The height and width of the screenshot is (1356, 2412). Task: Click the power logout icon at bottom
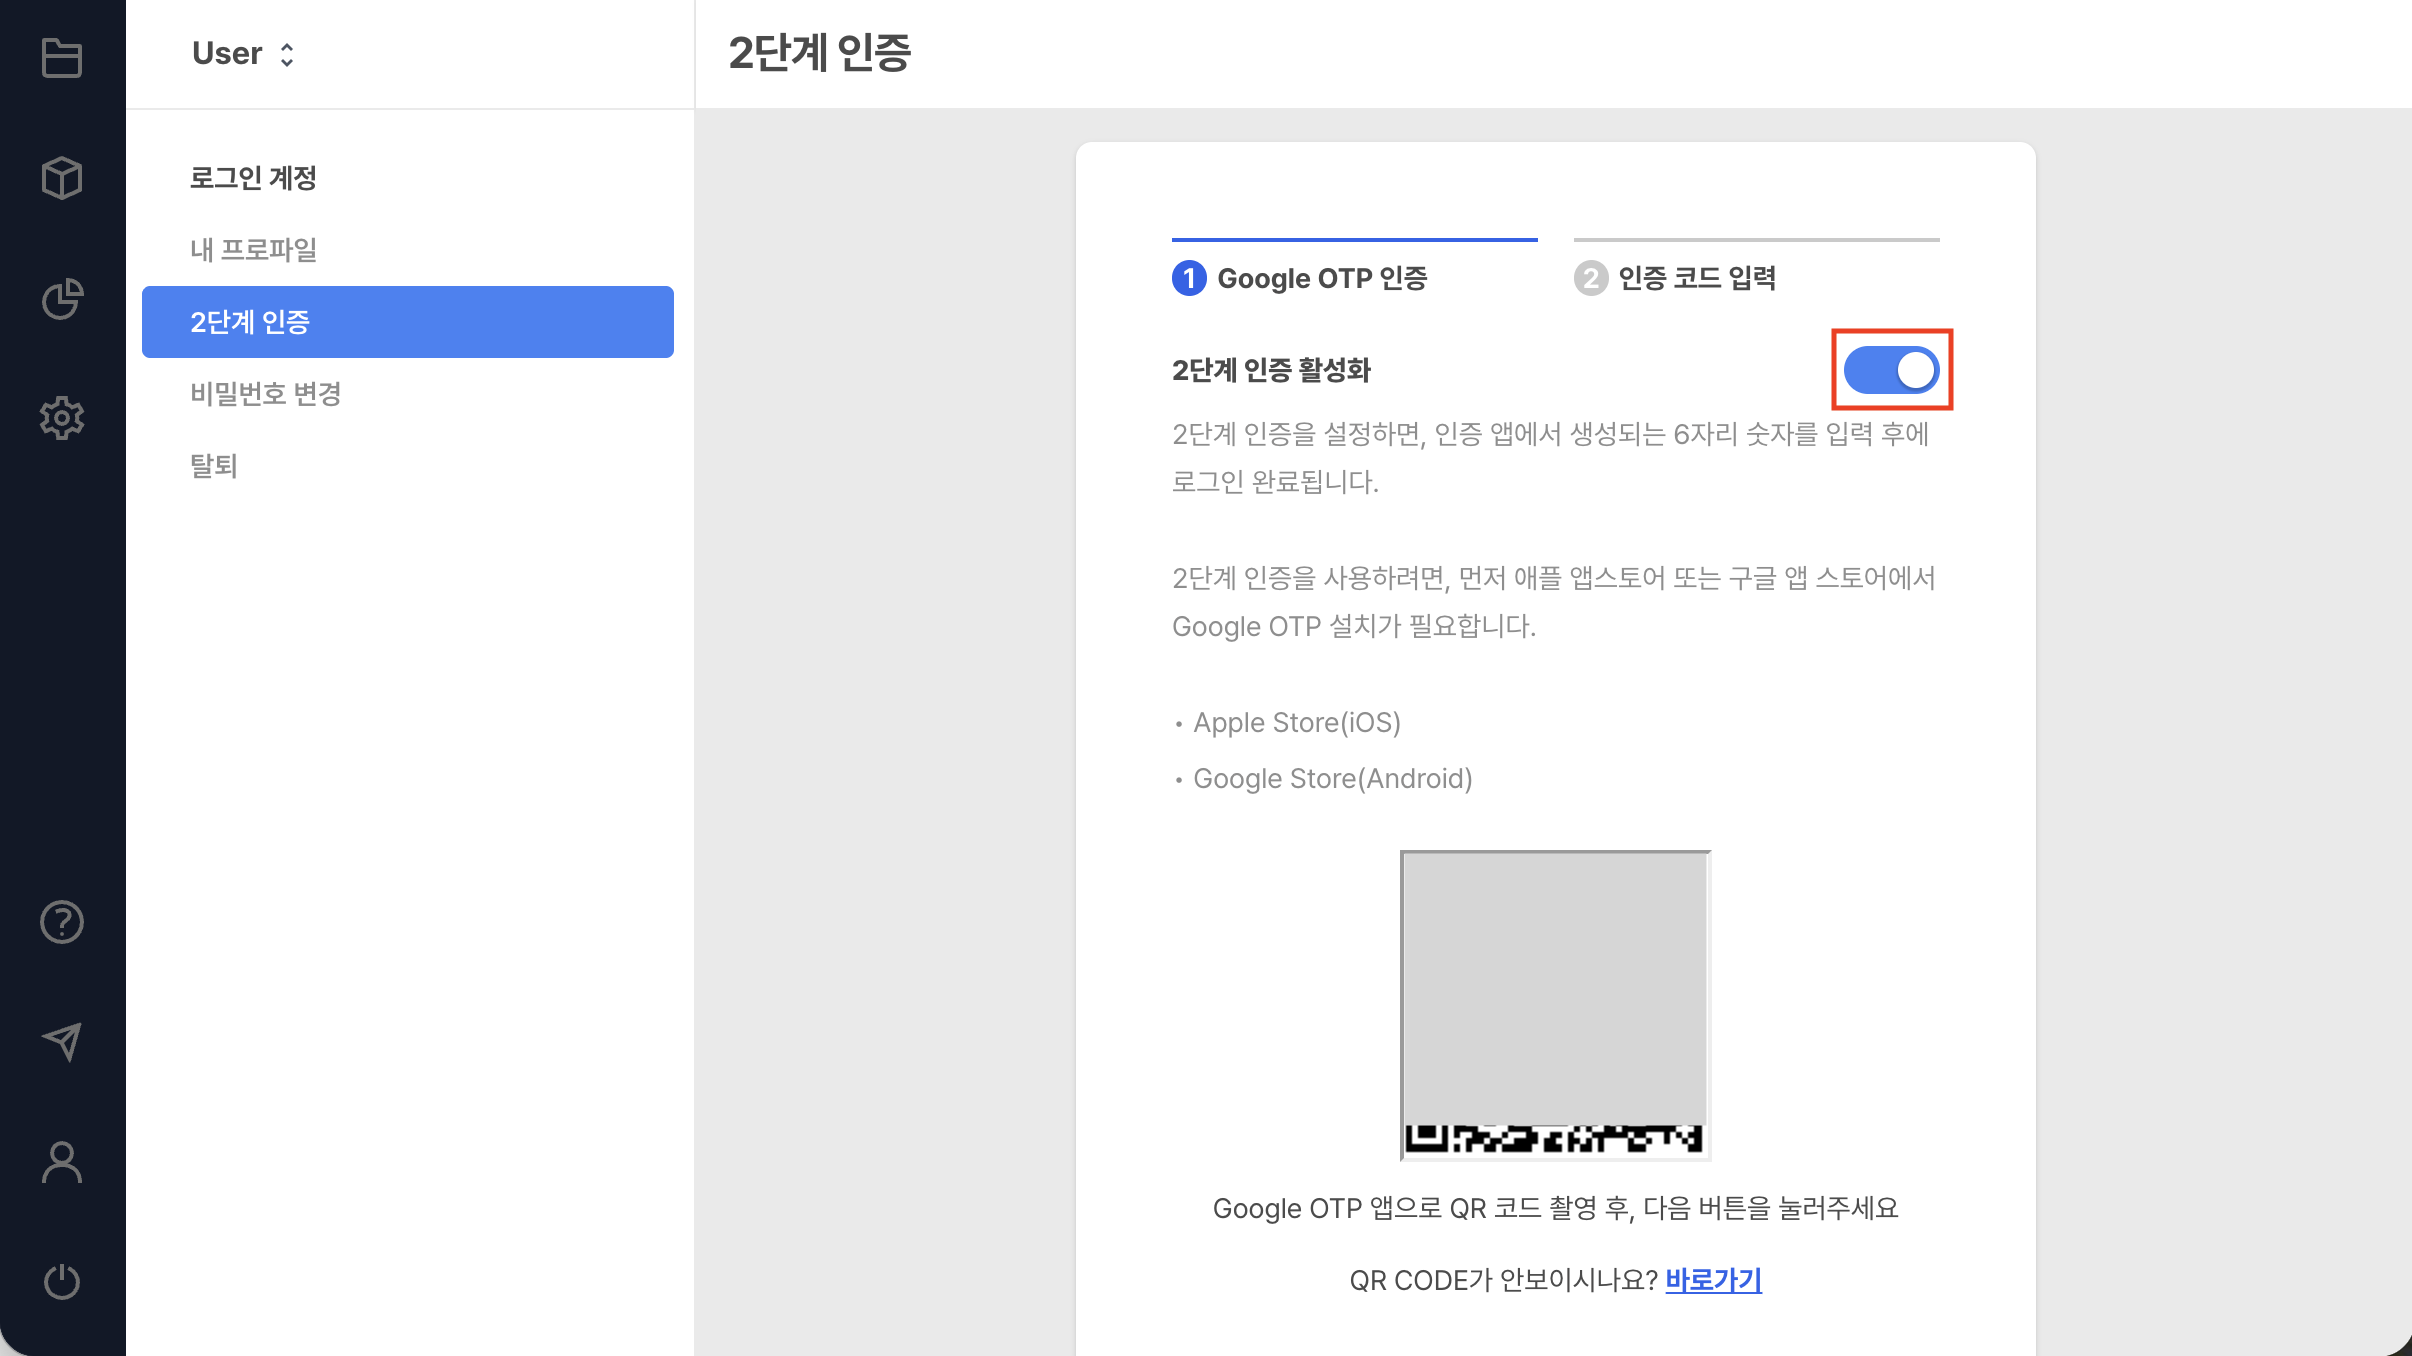(62, 1281)
